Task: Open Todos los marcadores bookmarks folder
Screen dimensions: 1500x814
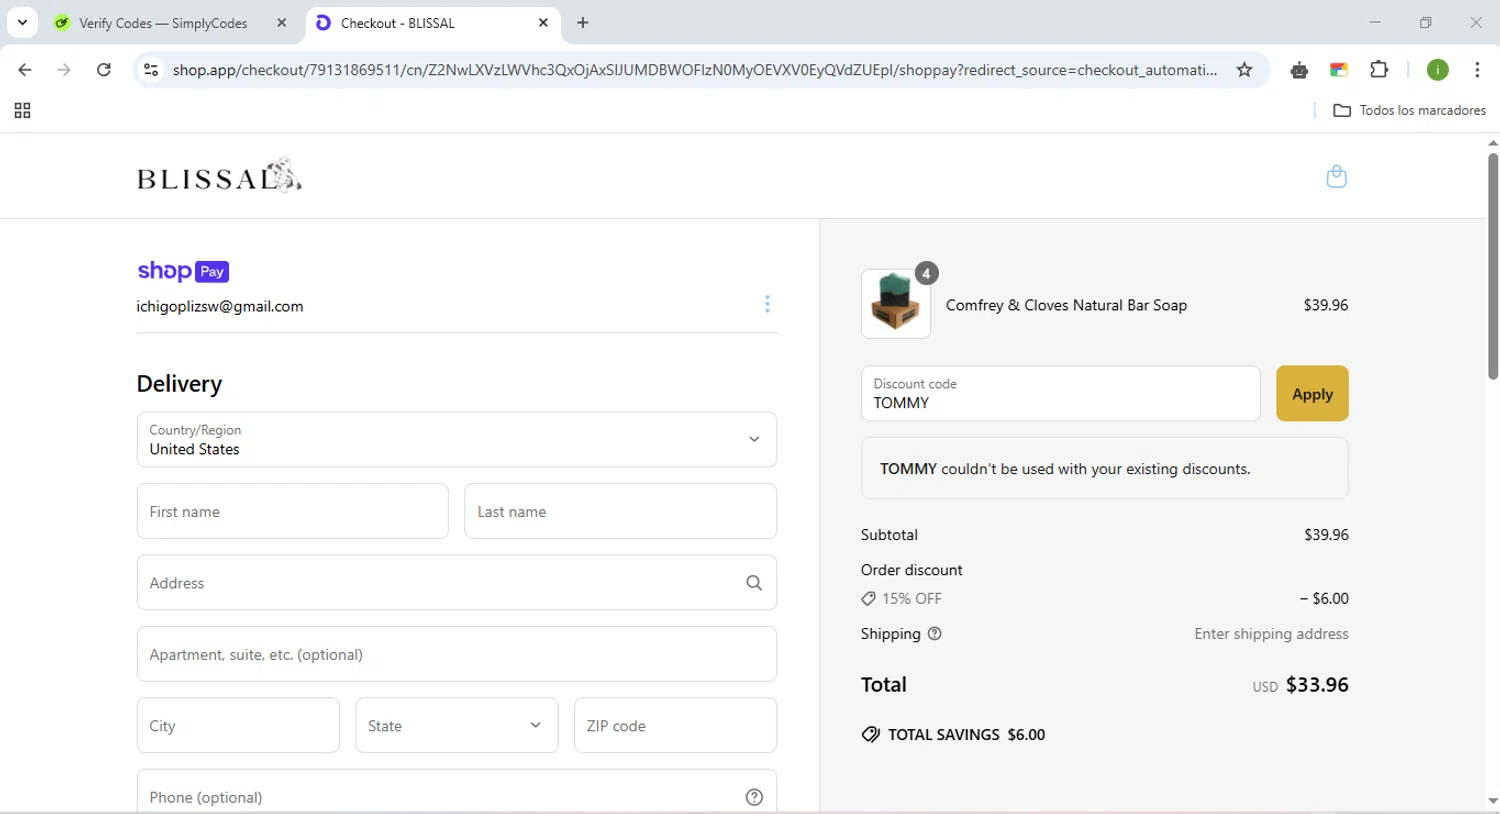Action: [1410, 111]
